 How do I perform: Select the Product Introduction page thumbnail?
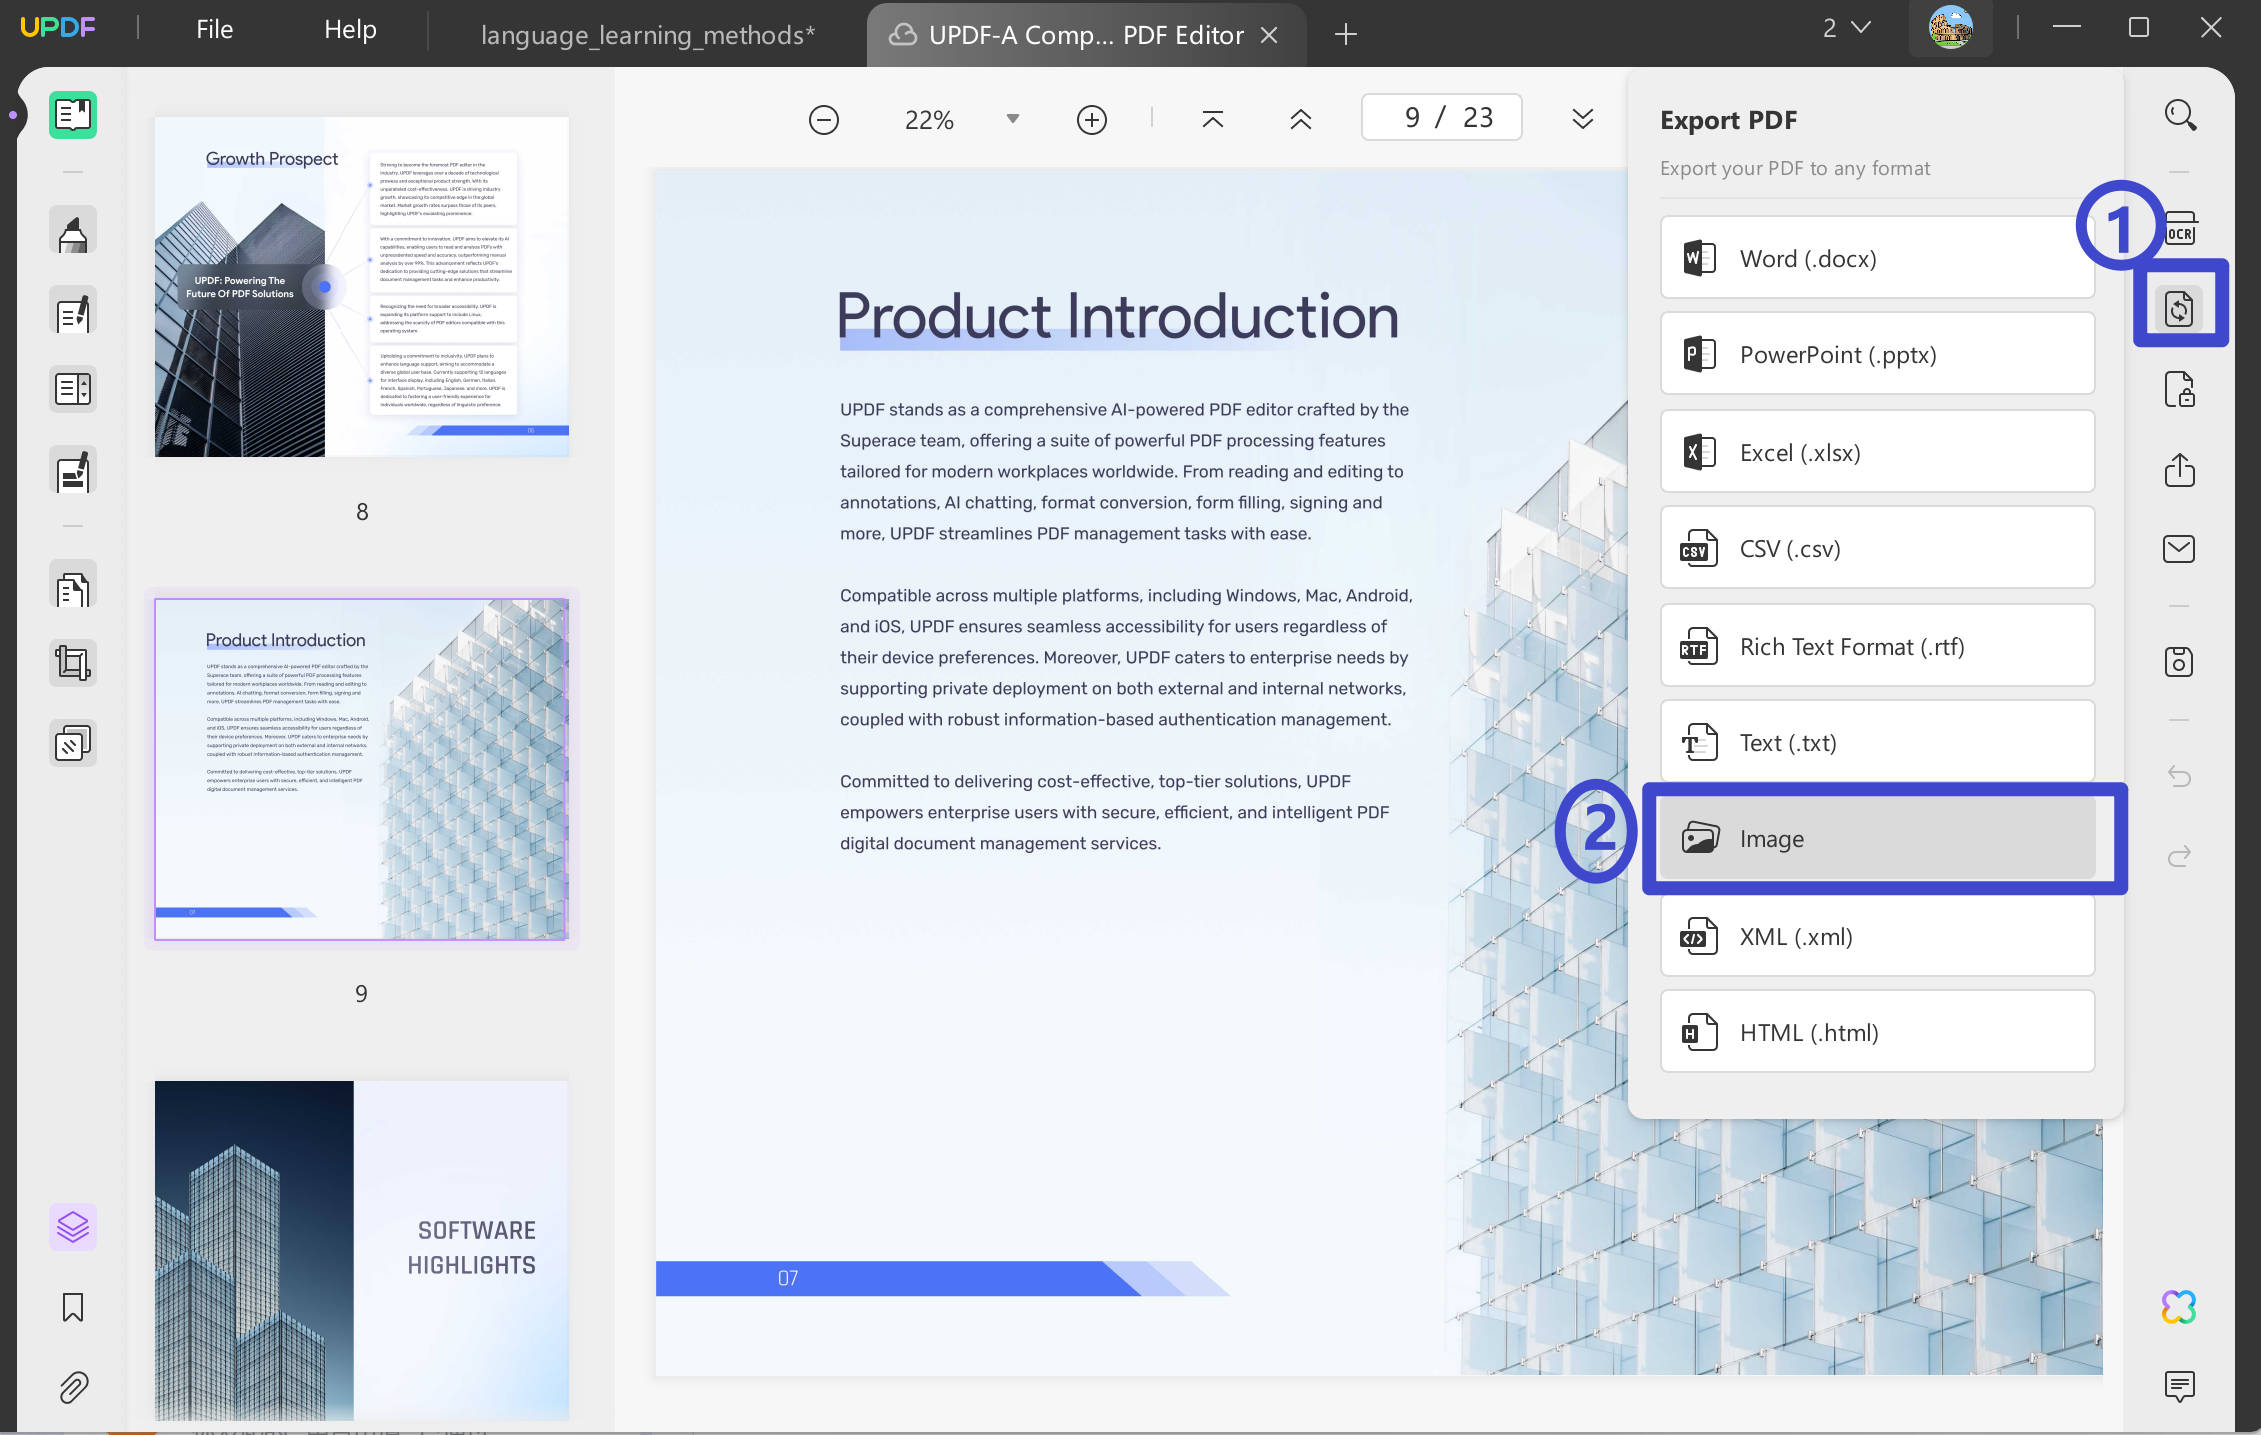point(362,770)
